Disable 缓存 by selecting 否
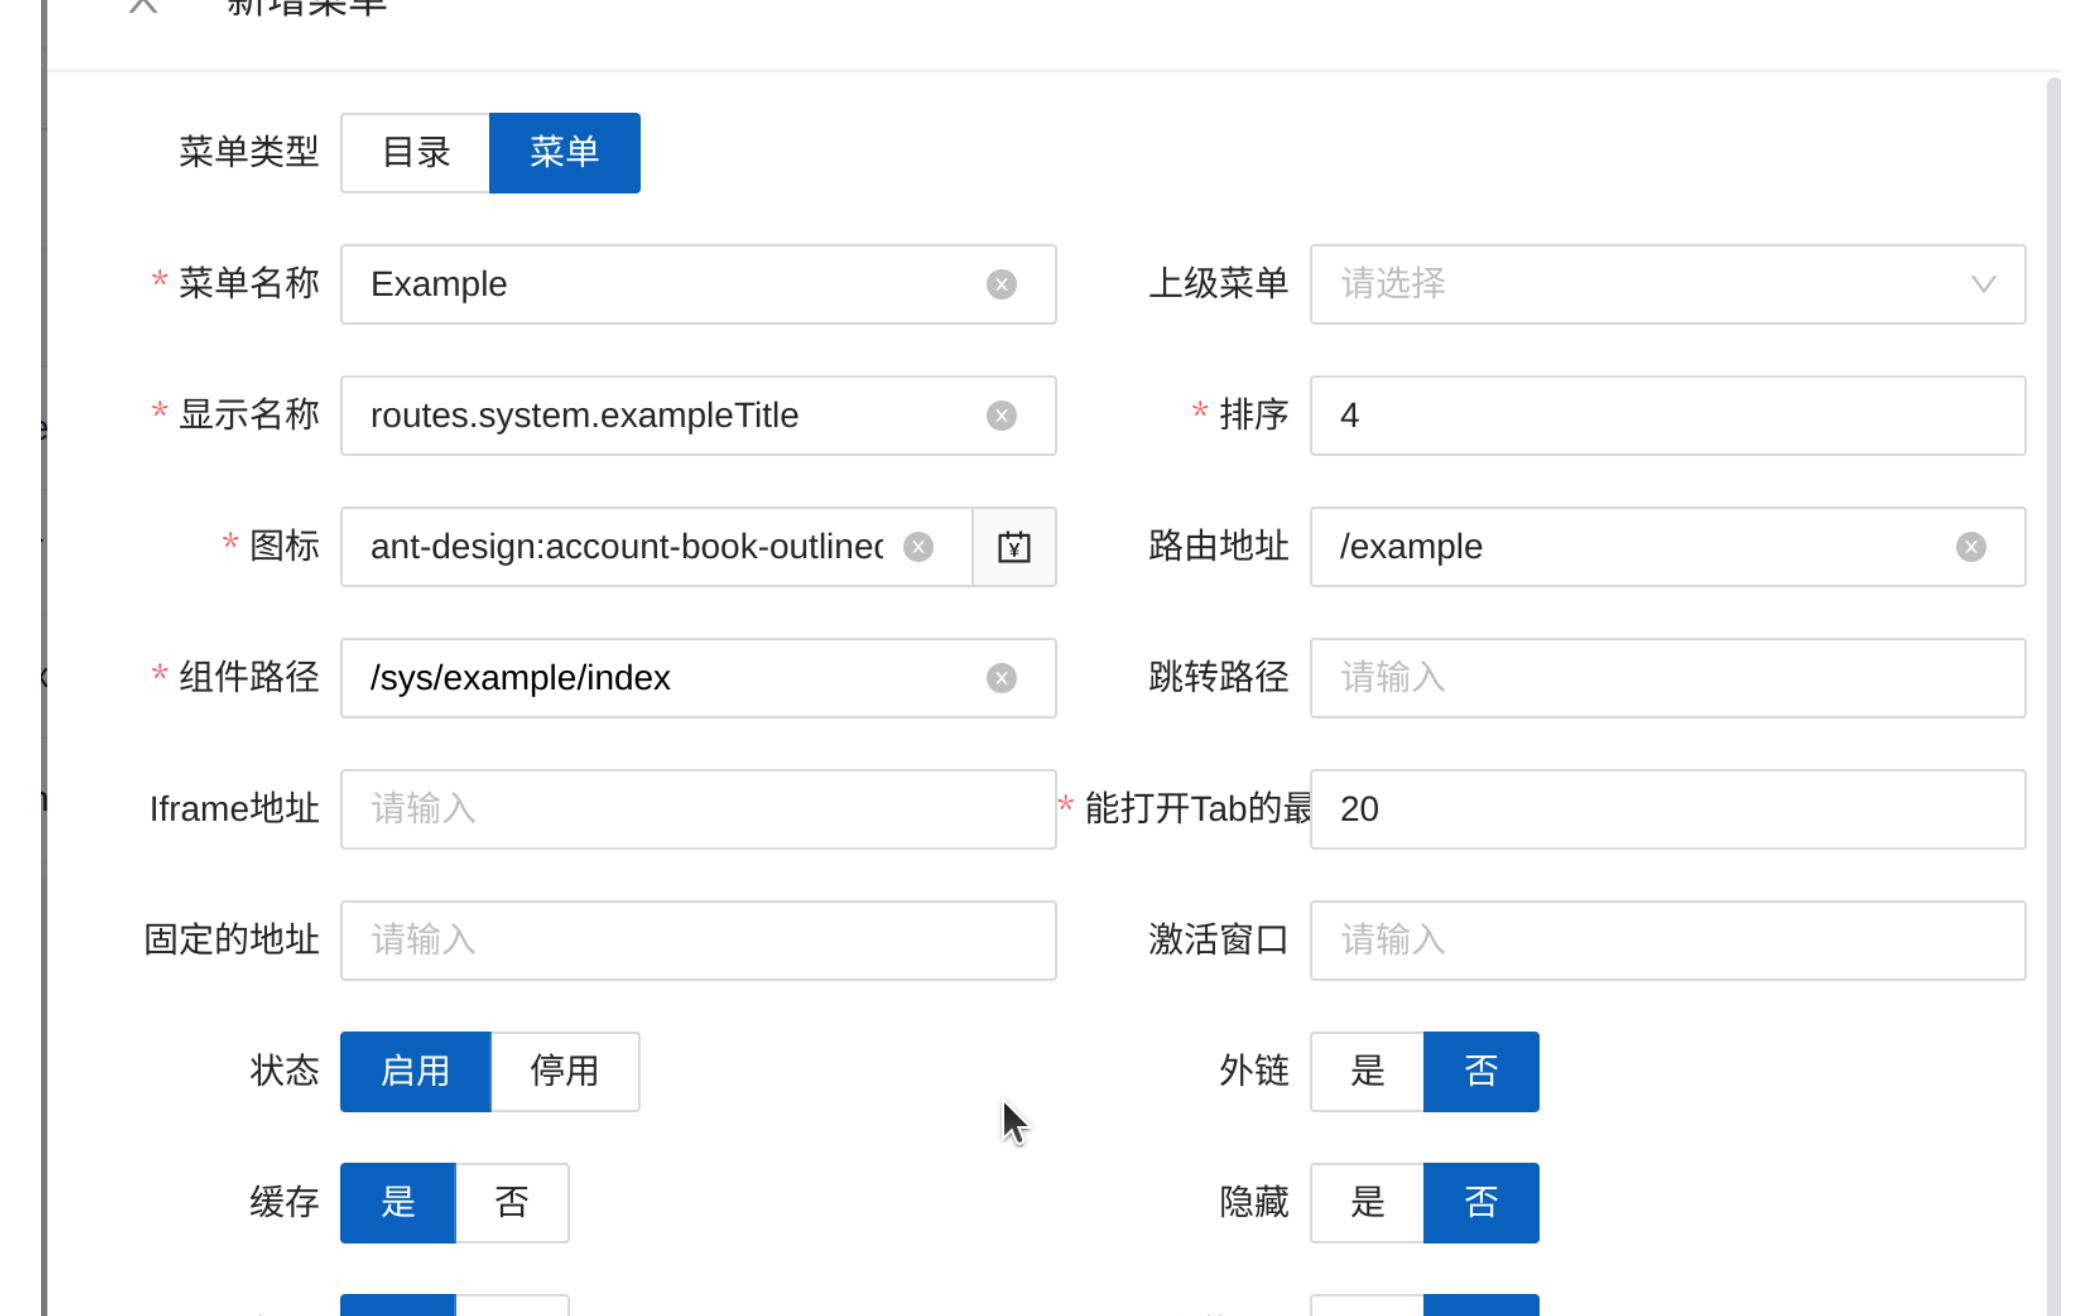The height and width of the screenshot is (1316, 2099). click(512, 1203)
